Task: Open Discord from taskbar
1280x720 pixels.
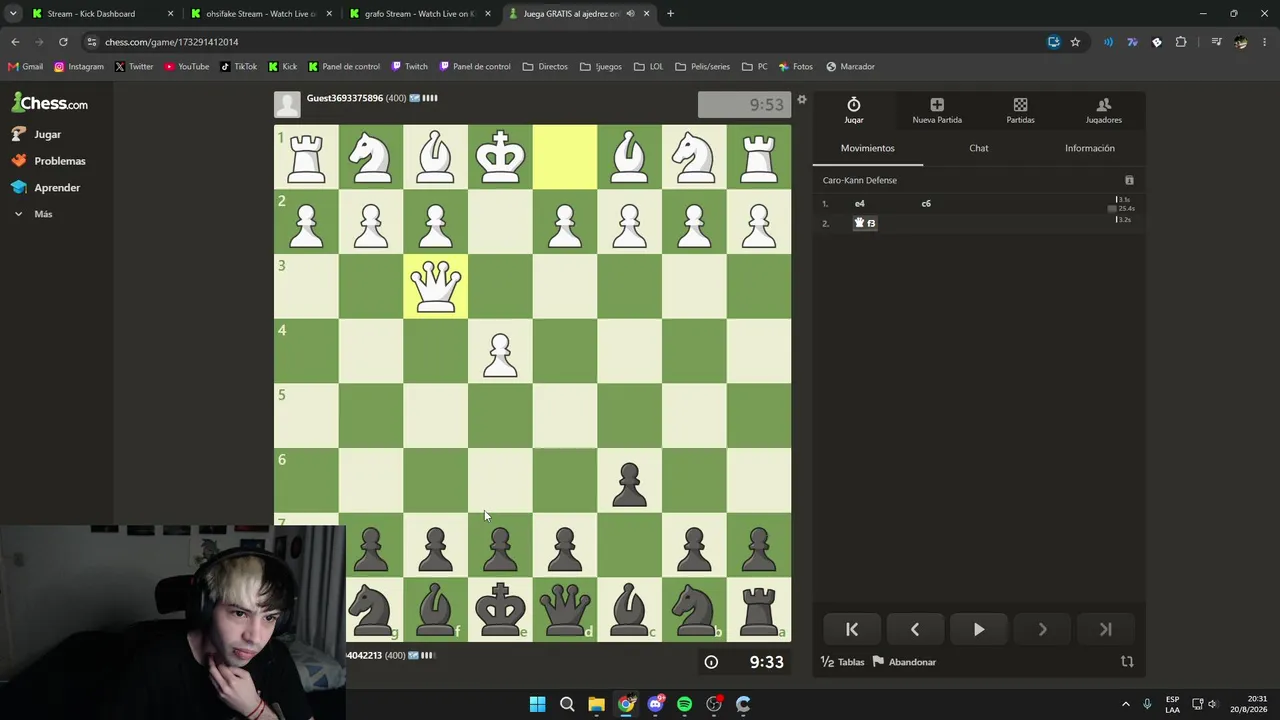Action: [x=655, y=704]
